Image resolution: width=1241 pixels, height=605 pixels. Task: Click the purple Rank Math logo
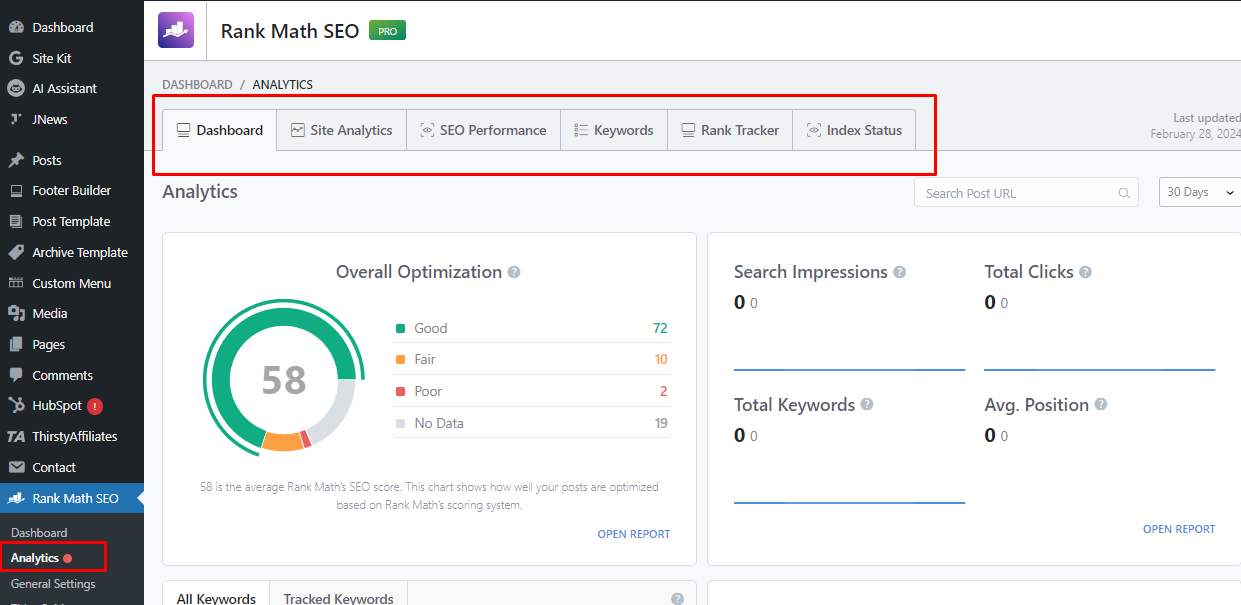click(176, 30)
